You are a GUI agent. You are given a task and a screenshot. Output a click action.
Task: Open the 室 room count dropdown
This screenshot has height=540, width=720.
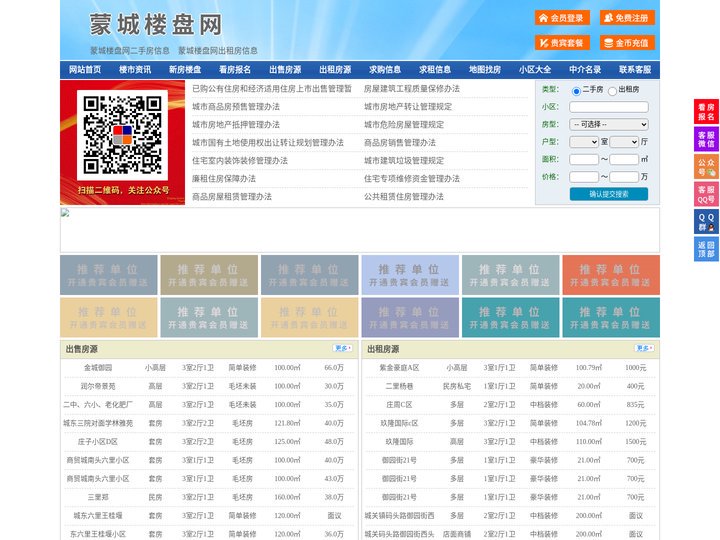(x=584, y=142)
